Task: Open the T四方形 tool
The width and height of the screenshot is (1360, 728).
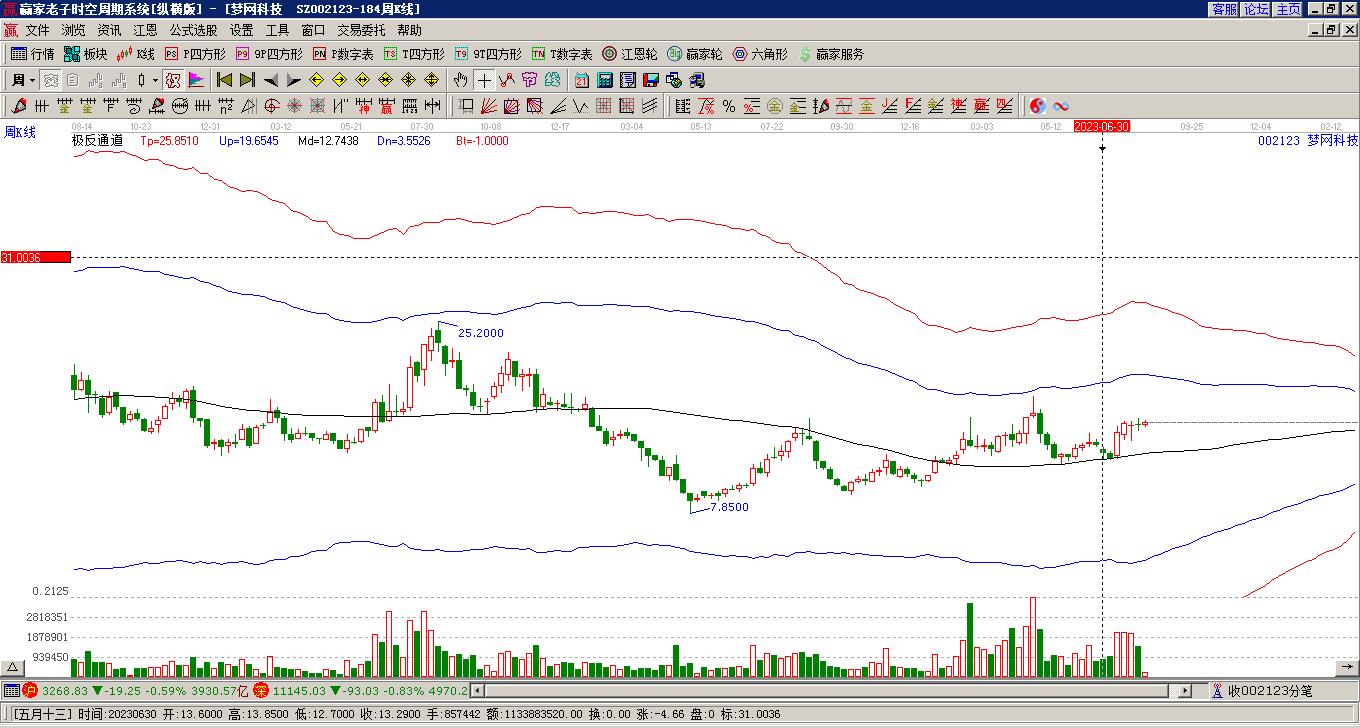Action: point(414,54)
